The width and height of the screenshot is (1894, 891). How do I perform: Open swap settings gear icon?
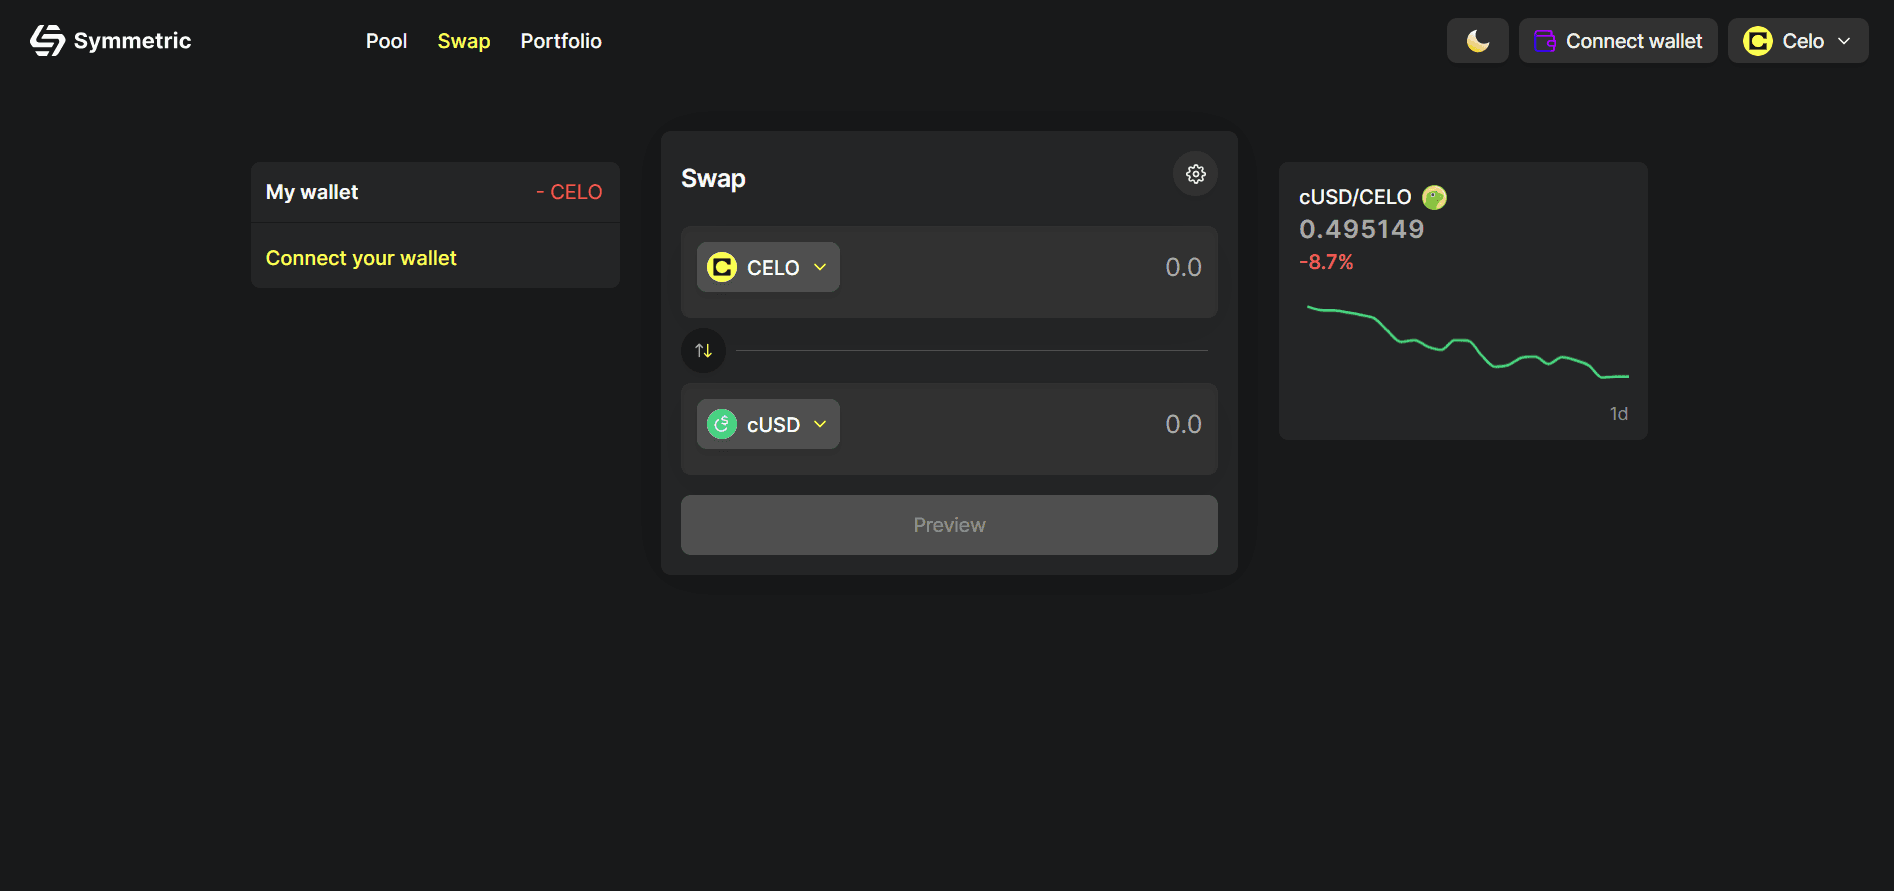point(1195,174)
